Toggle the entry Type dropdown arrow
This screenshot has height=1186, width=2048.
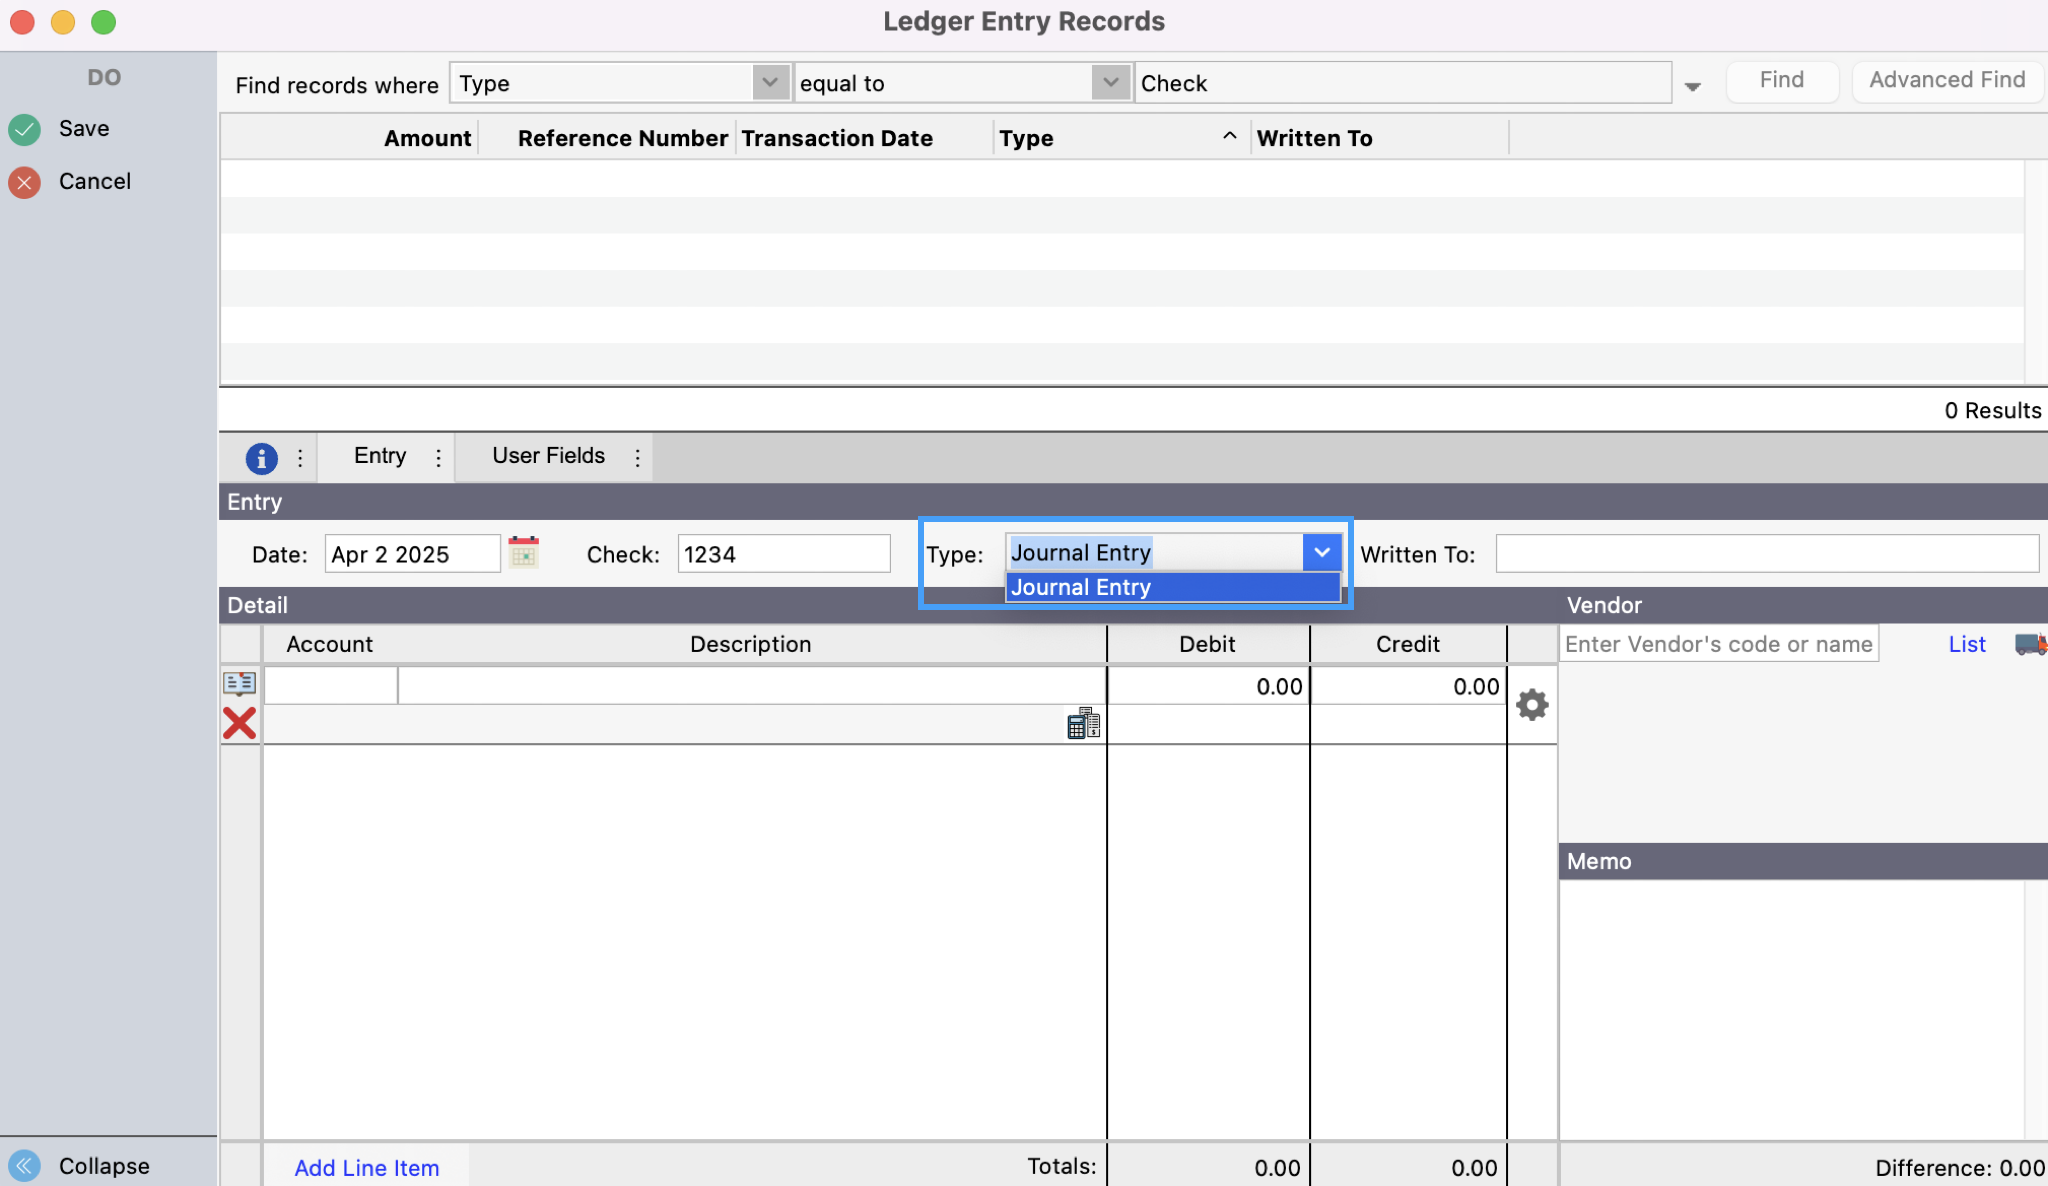[1321, 553]
